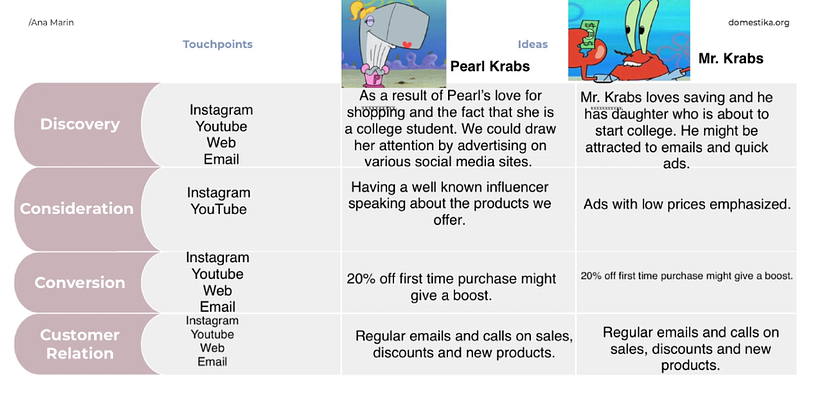Viewport: 820px width, 400px height.
Task: Select Mr. Krabs small 20% off text
Action: [x=687, y=276]
